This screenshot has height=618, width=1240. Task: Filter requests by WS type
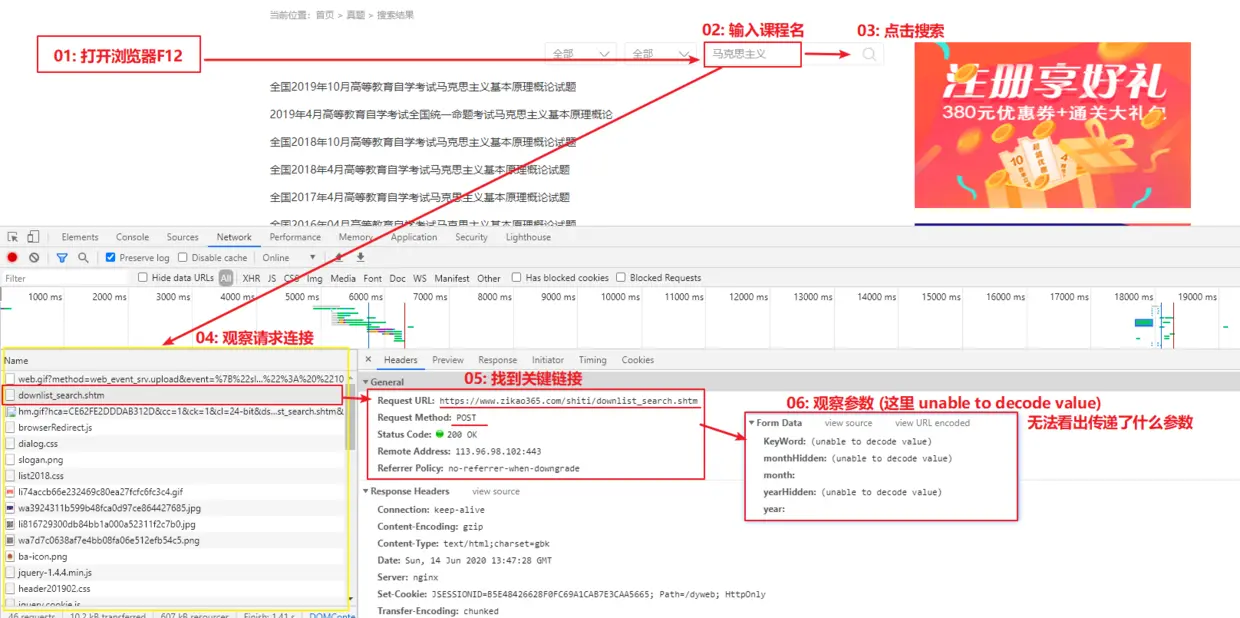[420, 278]
